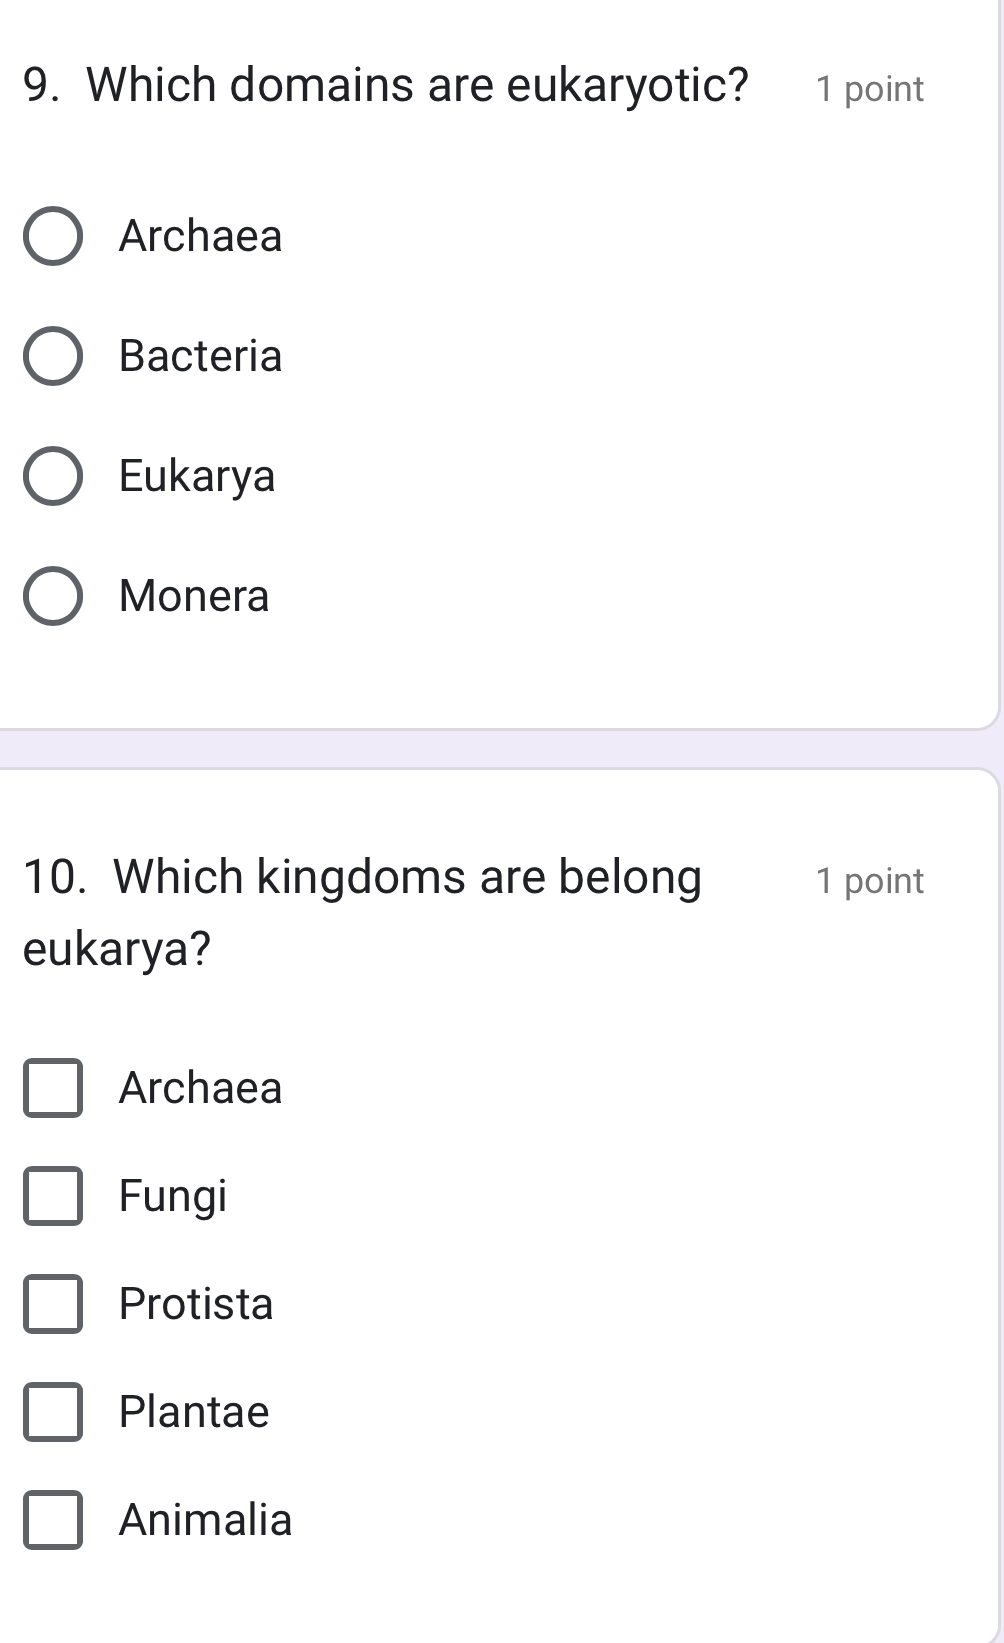Click the 'Monera' option label text
The width and height of the screenshot is (1004, 1643).
tap(194, 596)
